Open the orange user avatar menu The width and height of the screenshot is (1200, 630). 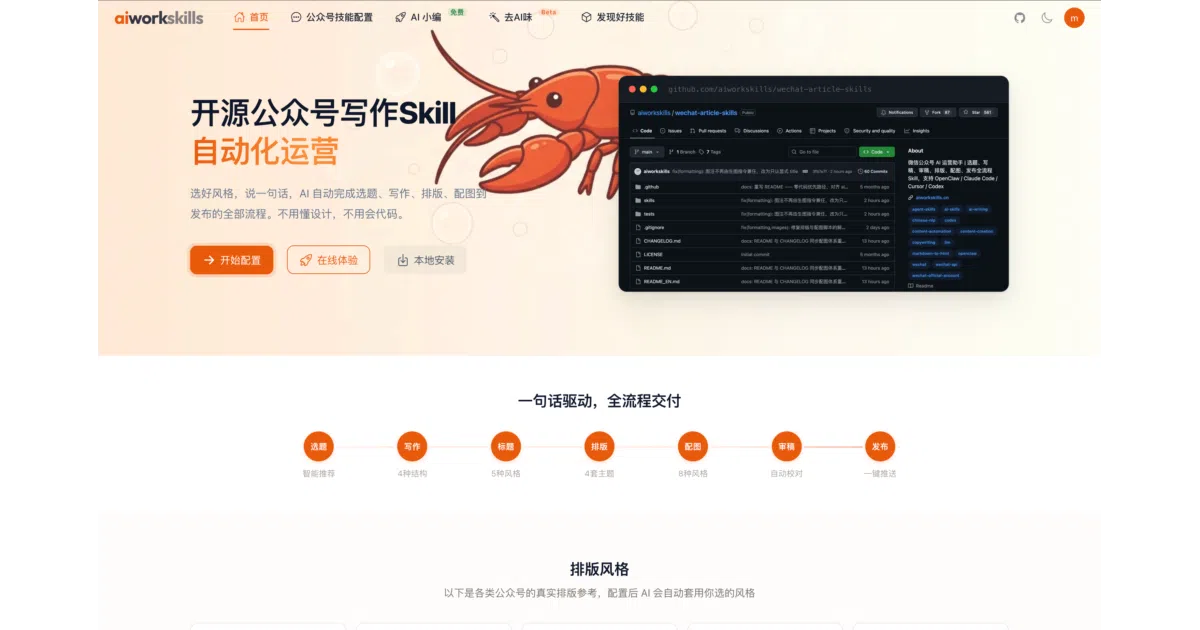pyautogui.click(x=1074, y=17)
